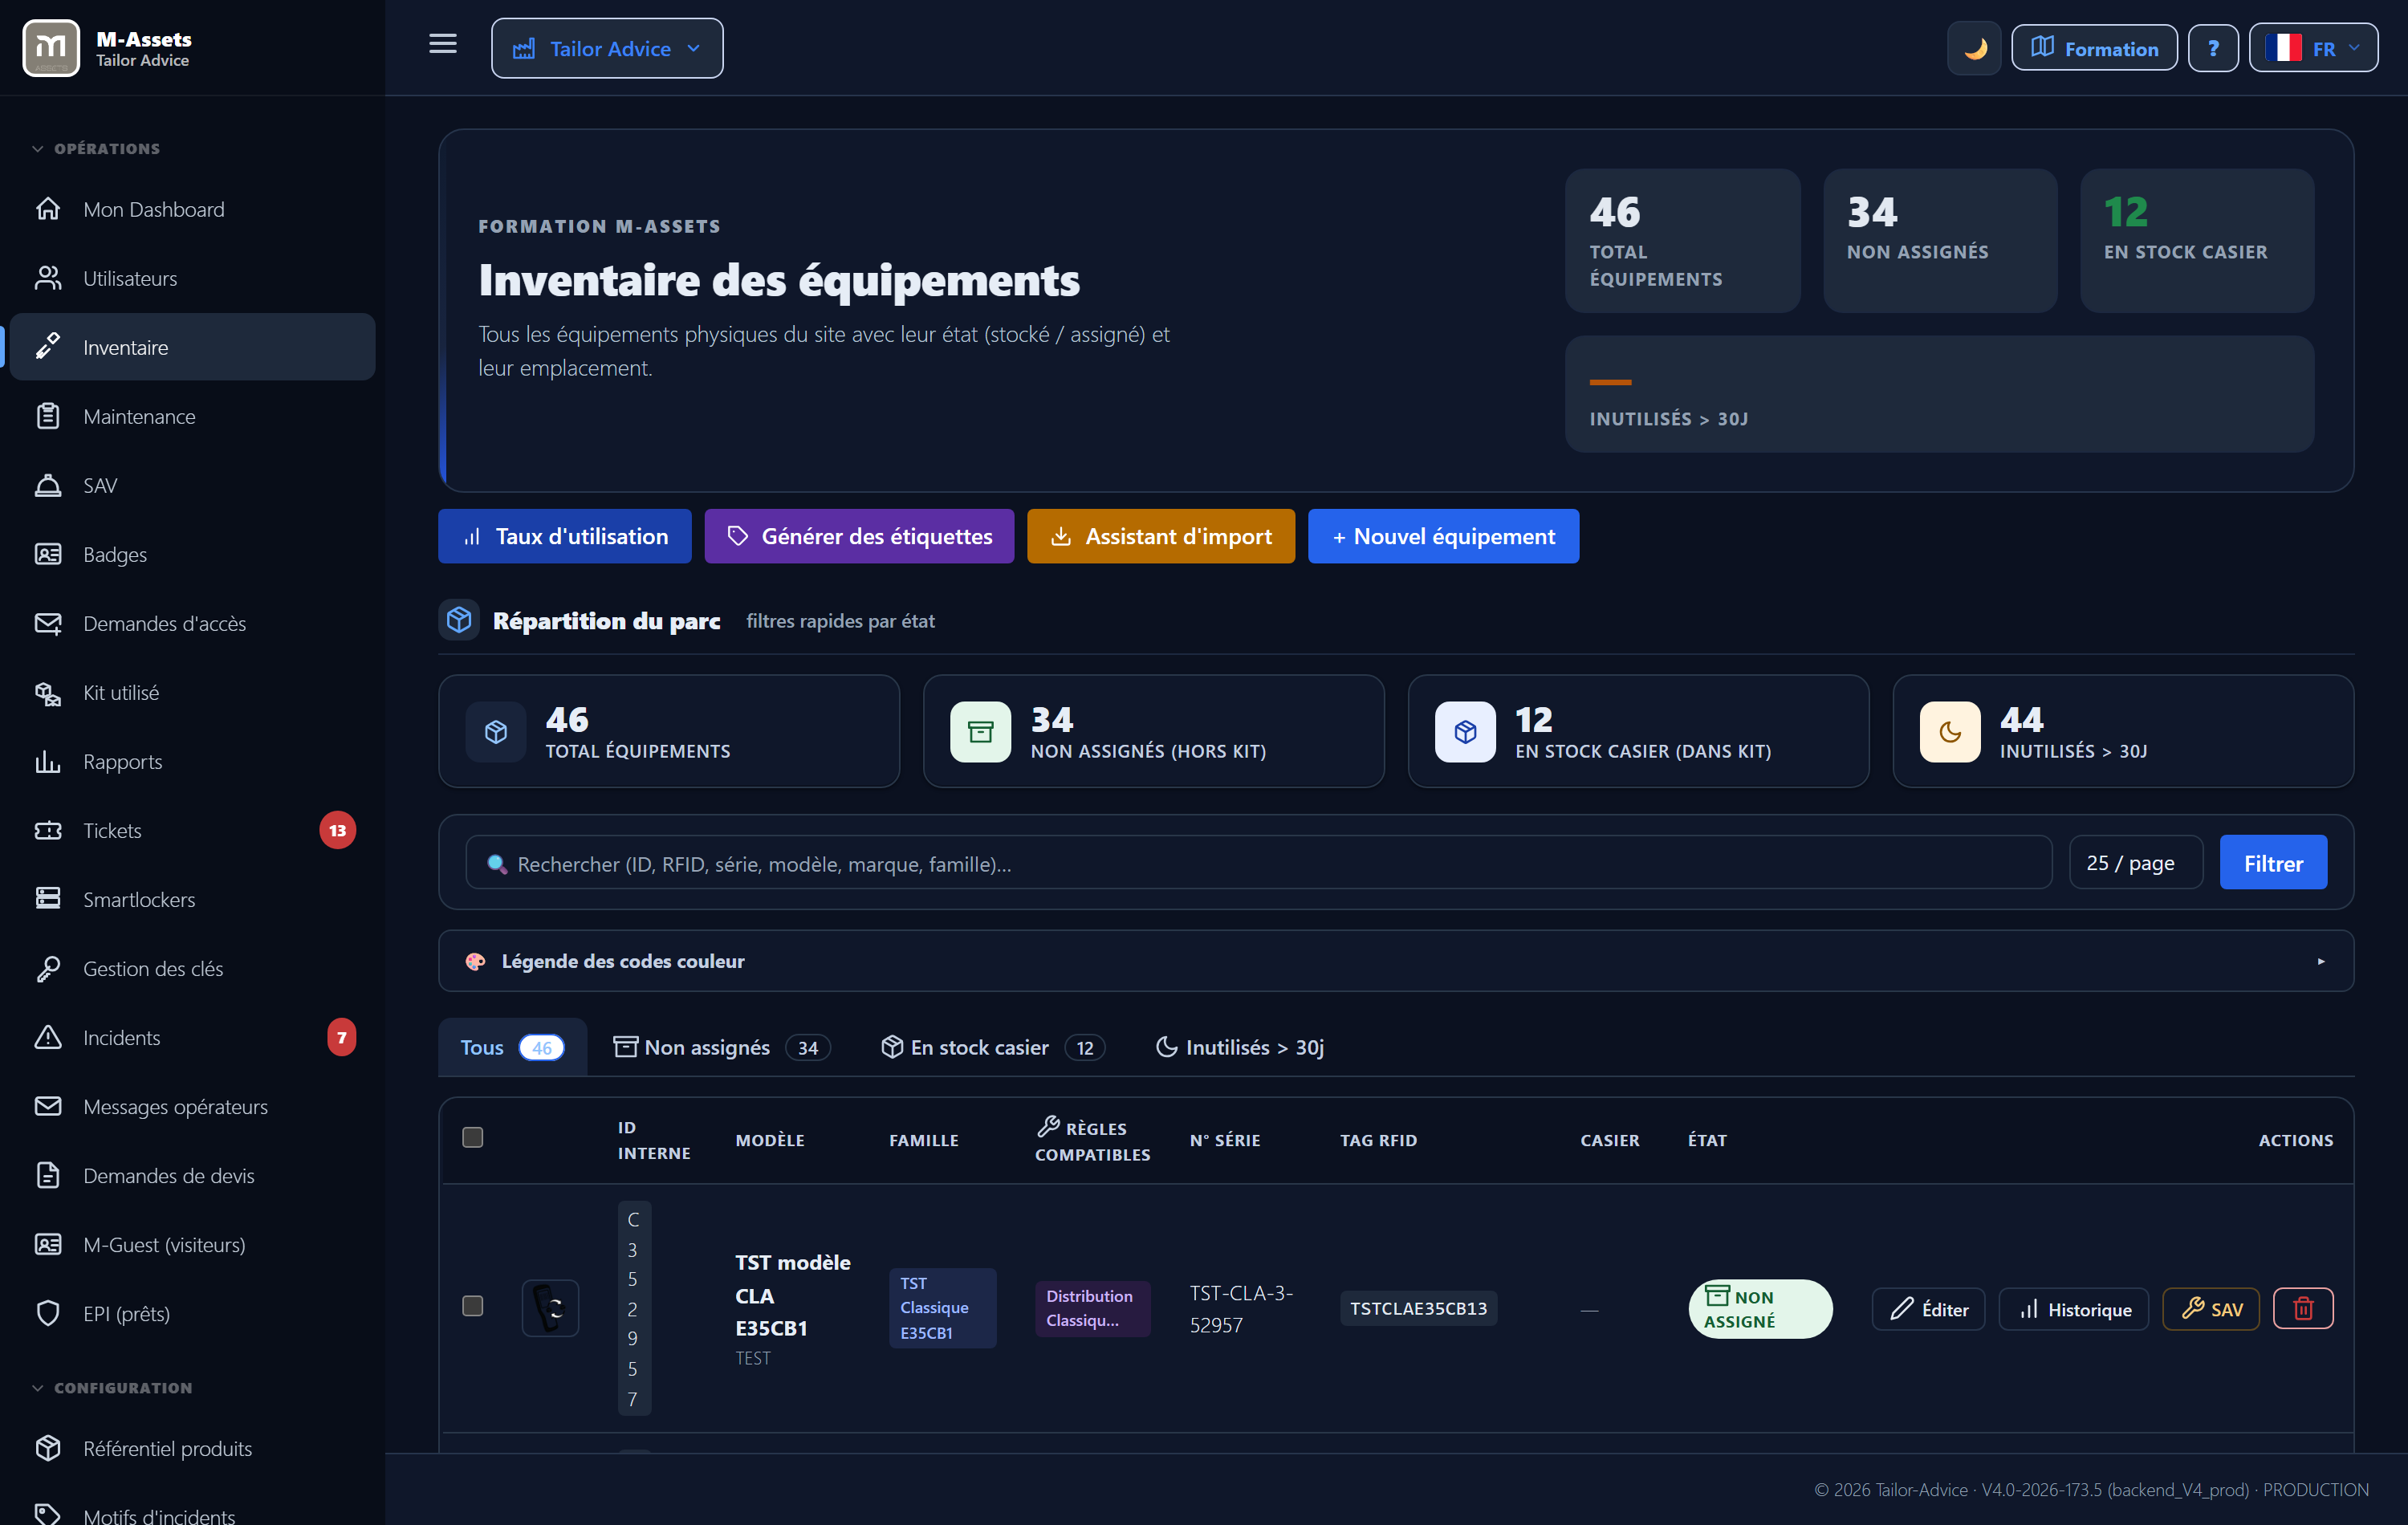
Task: Open Kit utilisé in the sidebar
Action: coord(192,692)
